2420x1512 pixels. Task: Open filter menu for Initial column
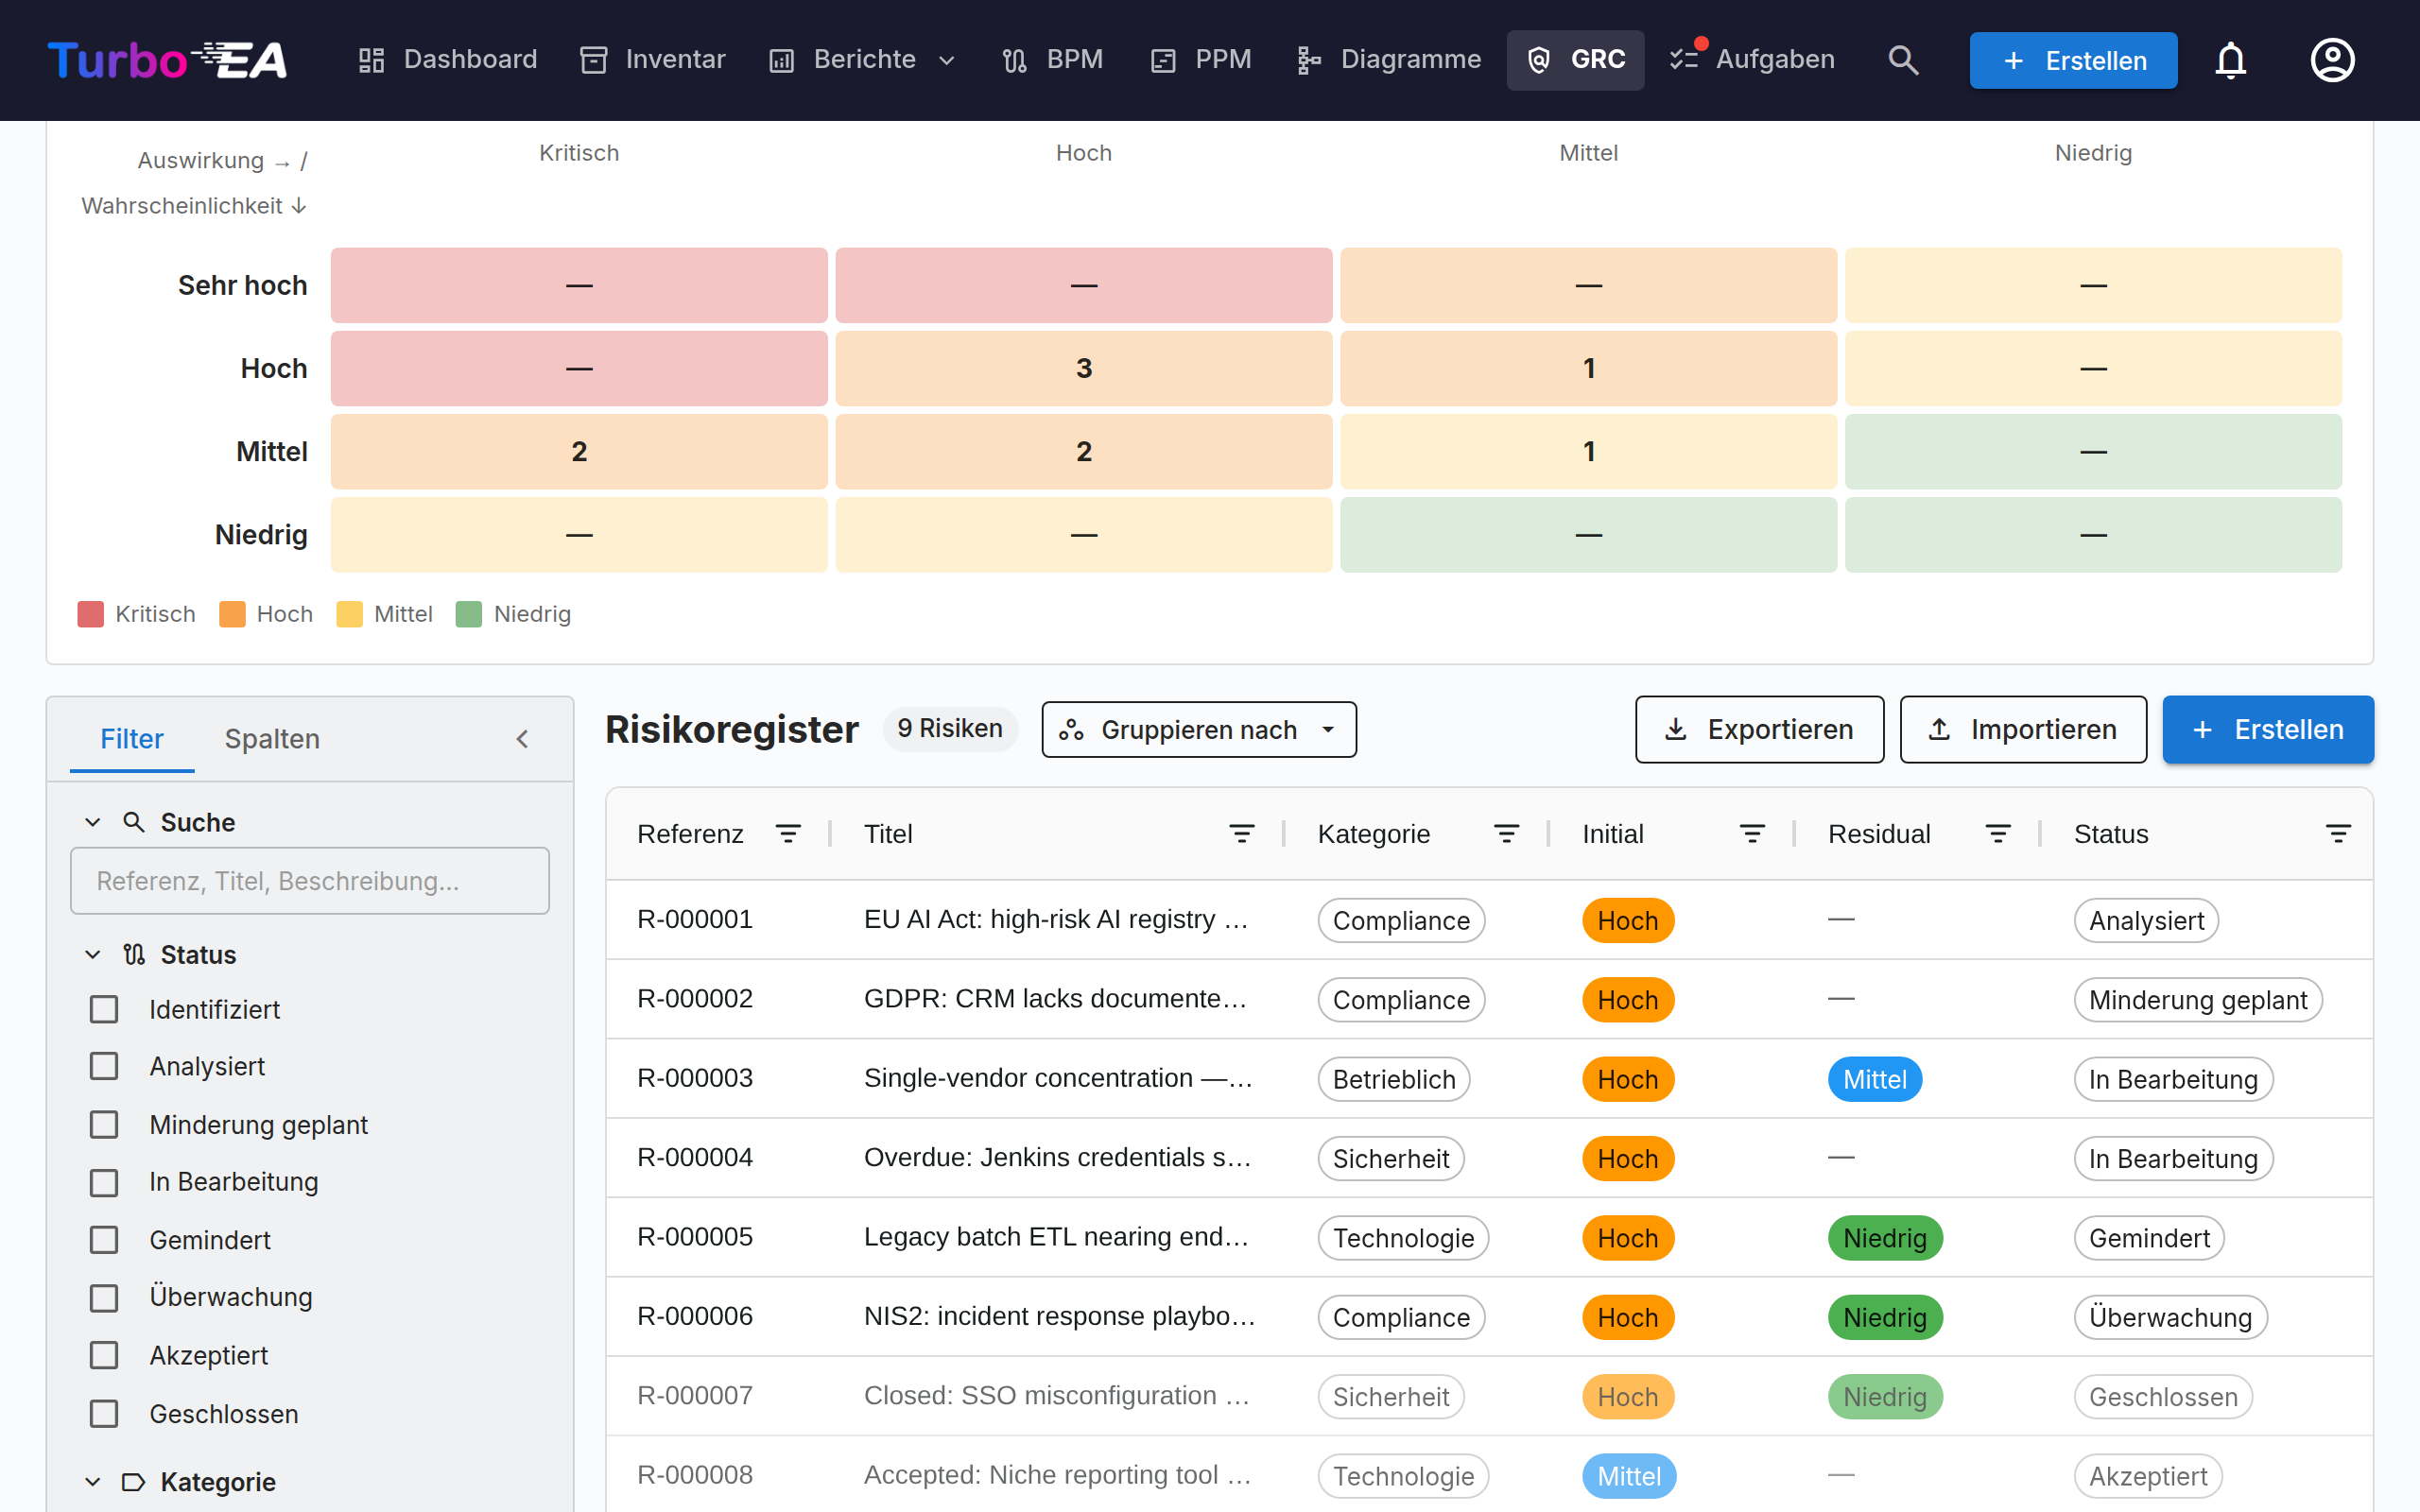[x=1752, y=834]
